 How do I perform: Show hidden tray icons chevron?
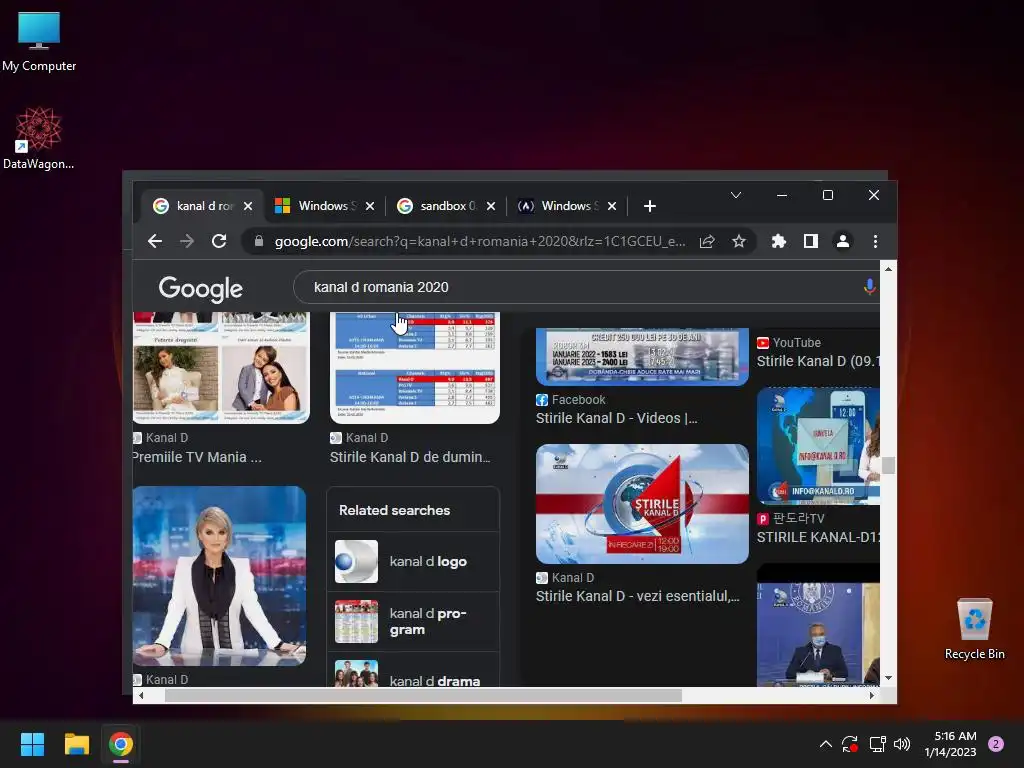pos(825,744)
